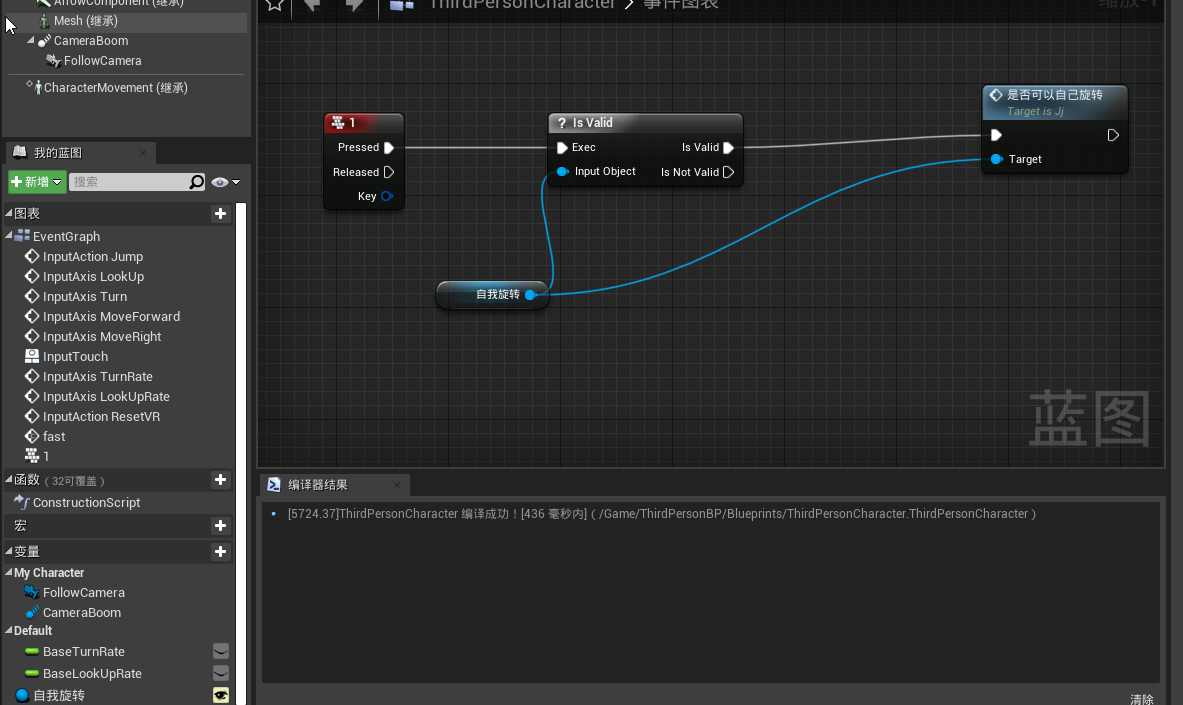This screenshot has width=1183, height=705.
Task: Click the bookmark star icon in graph toolbar
Action: click(x=275, y=5)
